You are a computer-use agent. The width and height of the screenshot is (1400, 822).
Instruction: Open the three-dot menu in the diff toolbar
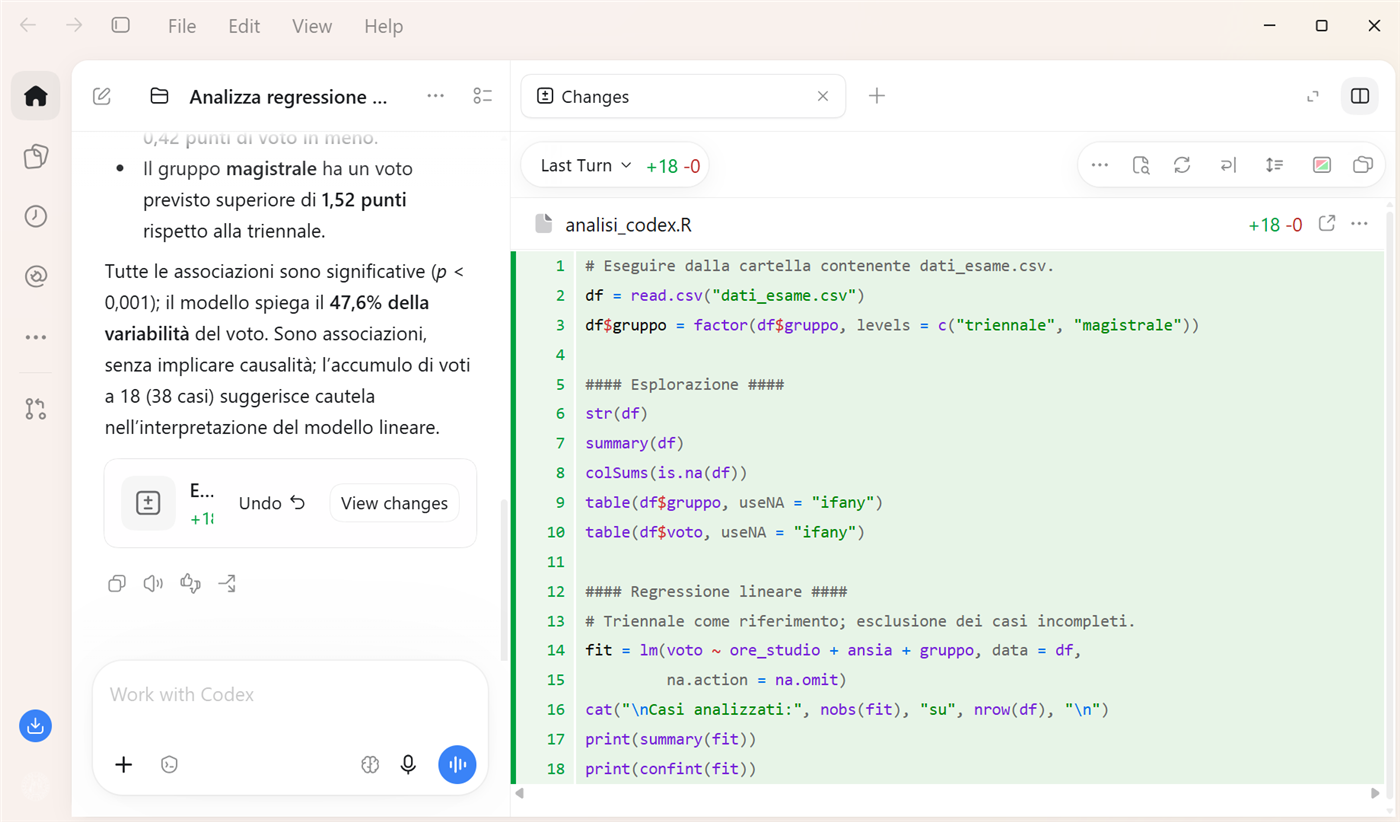coord(1100,165)
